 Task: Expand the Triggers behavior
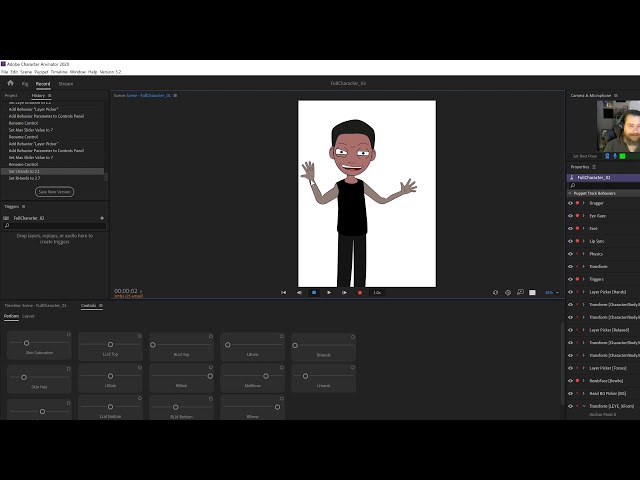pos(584,279)
